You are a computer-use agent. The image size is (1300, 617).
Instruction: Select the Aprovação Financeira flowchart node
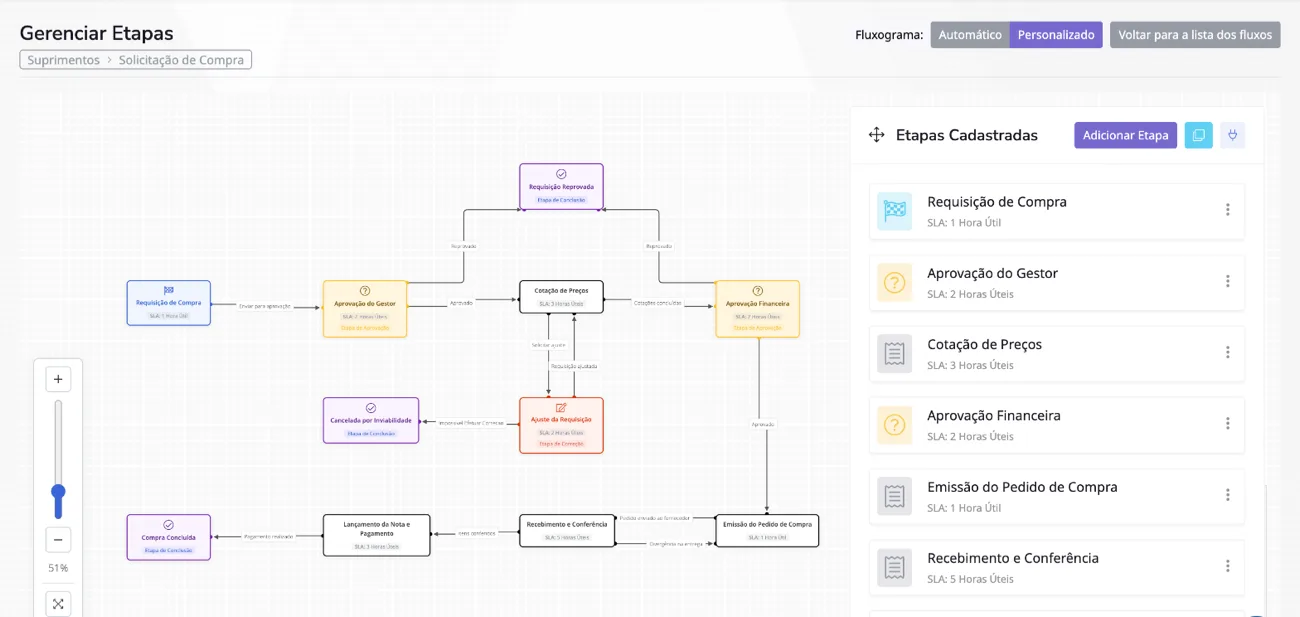pyautogui.click(x=757, y=309)
